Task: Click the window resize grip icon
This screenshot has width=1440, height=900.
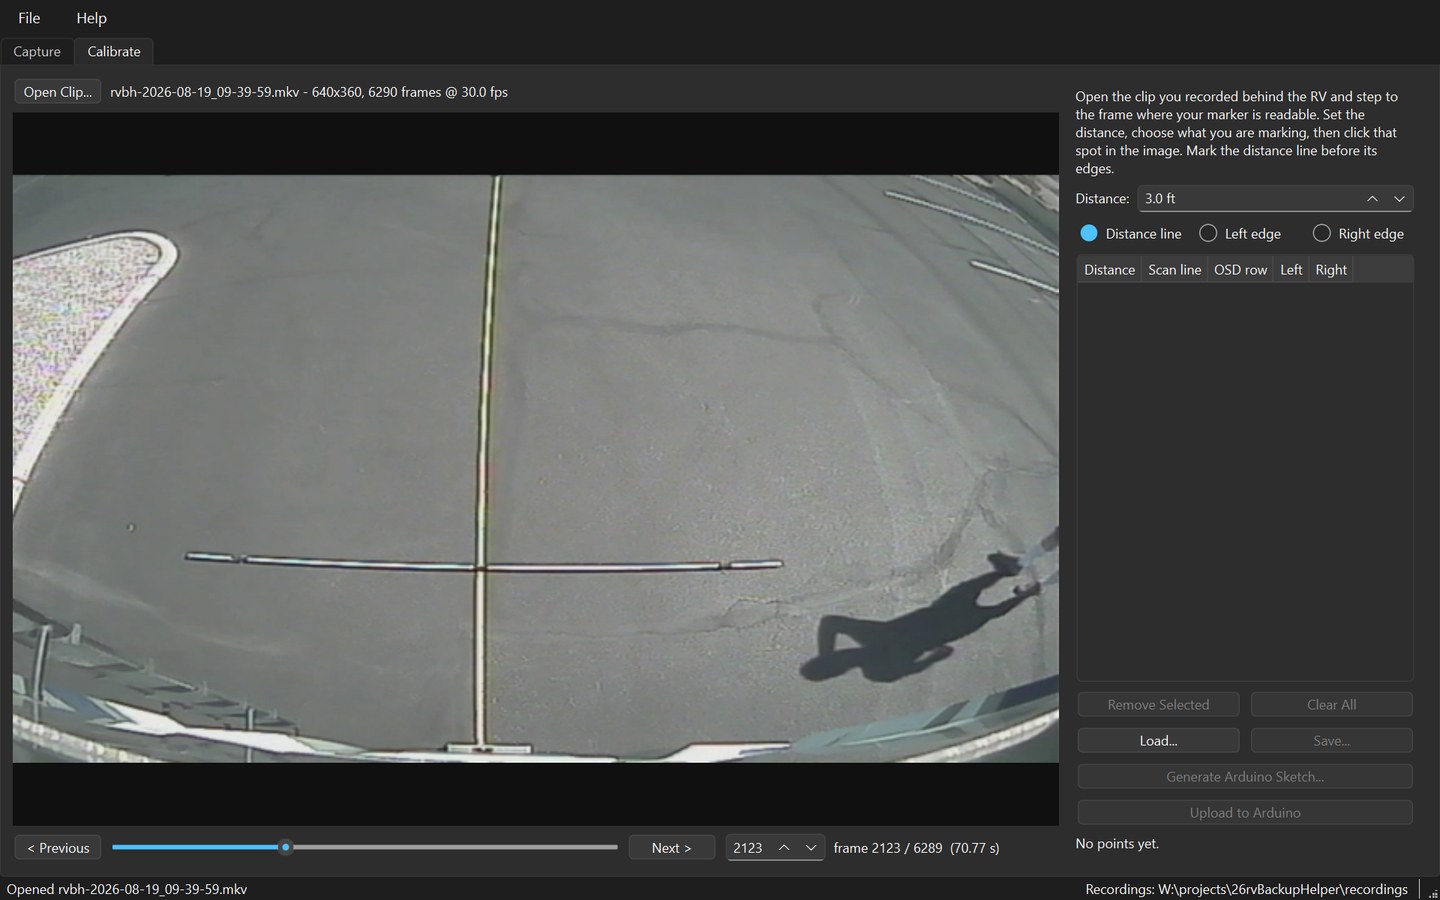Action: pos(1432,892)
